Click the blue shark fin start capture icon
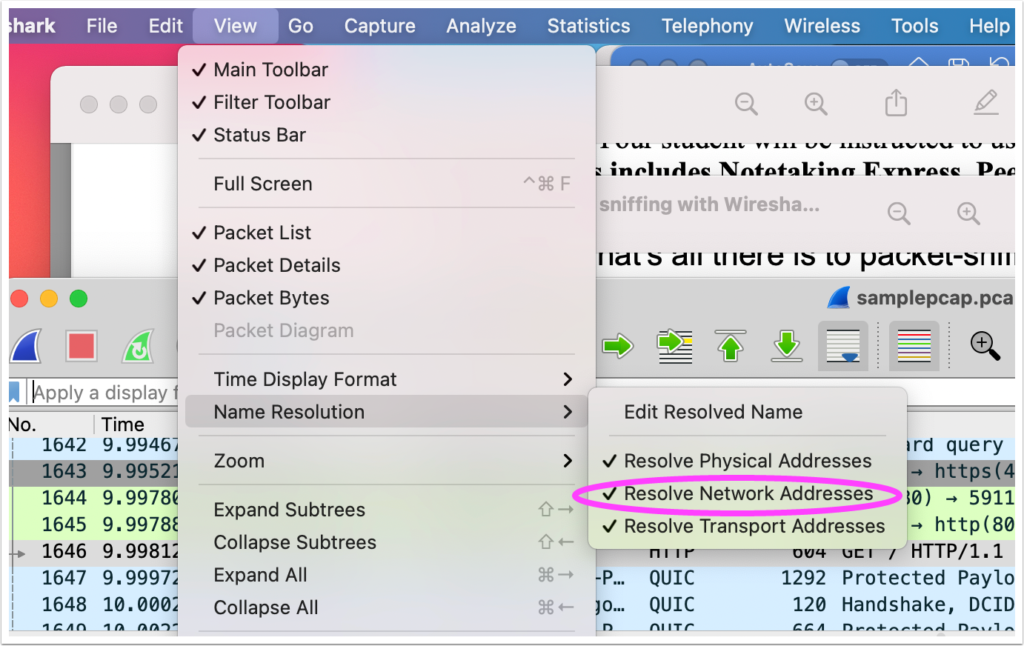This screenshot has height=646, width=1024. [x=26, y=346]
